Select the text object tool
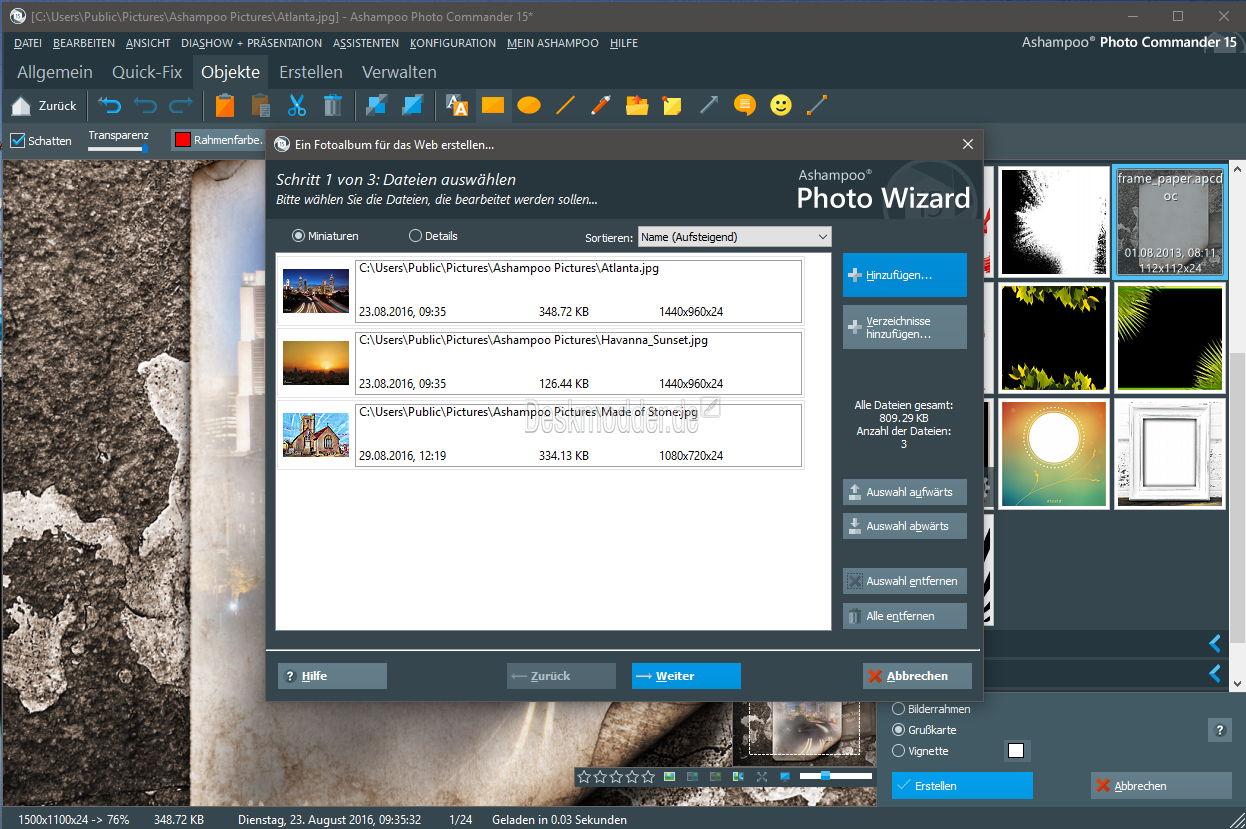1246x829 pixels. pyautogui.click(x=457, y=105)
